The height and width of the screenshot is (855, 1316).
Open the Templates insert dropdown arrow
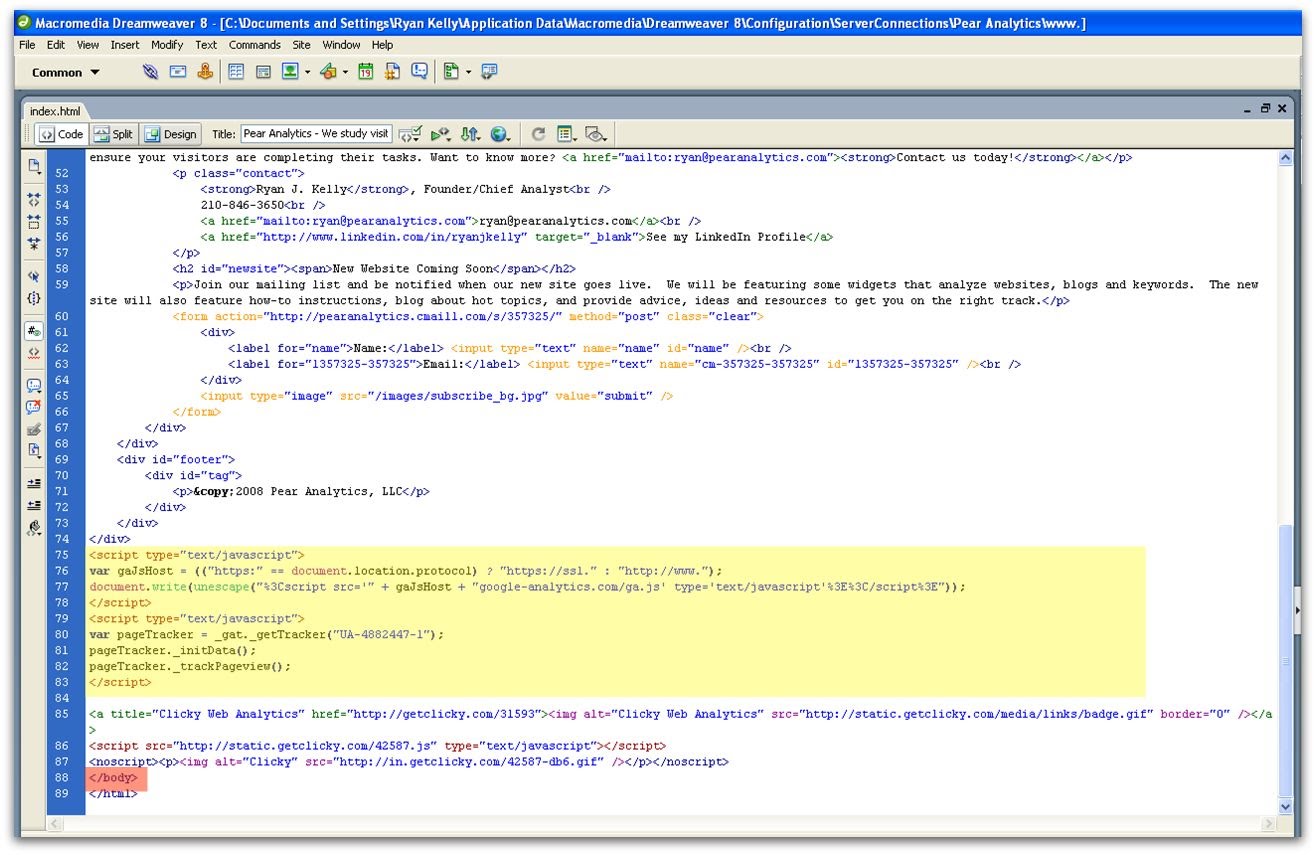pyautogui.click(x=467, y=72)
